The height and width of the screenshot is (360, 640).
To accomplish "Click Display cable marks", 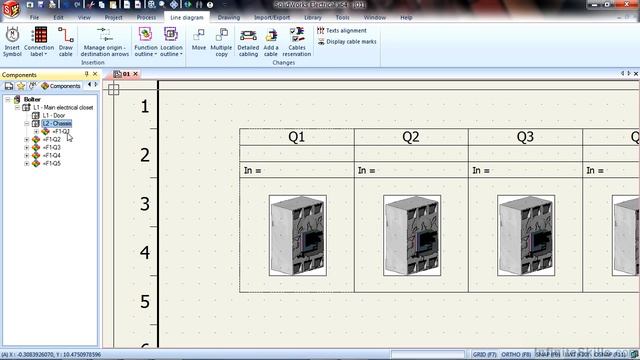I will point(347,42).
